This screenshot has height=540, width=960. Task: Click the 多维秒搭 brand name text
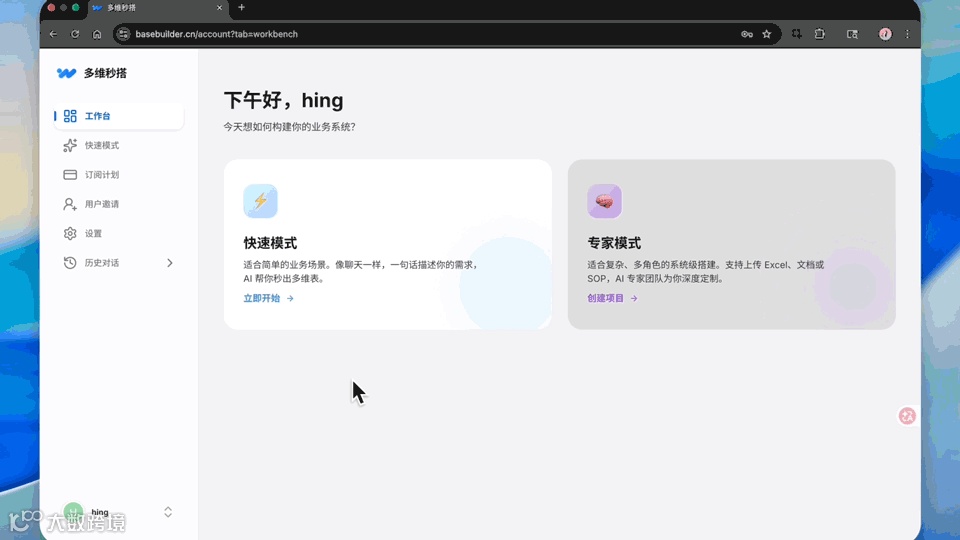tap(105, 73)
